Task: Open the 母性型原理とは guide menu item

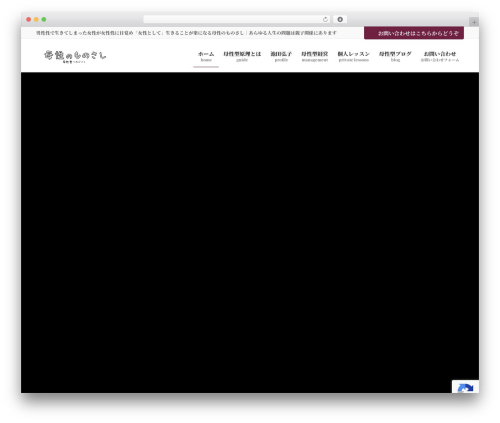Action: (x=242, y=56)
